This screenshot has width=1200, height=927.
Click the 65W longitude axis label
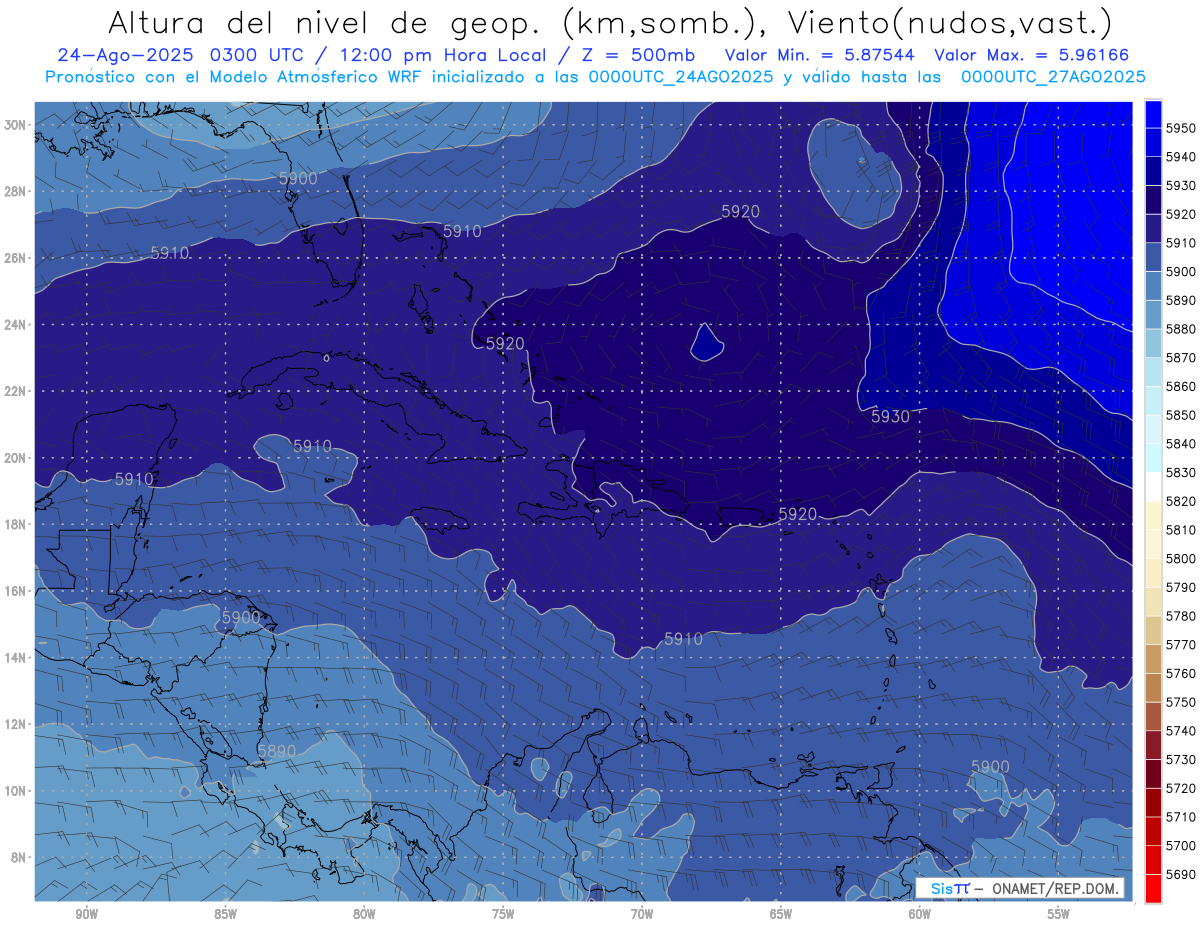pos(781,914)
